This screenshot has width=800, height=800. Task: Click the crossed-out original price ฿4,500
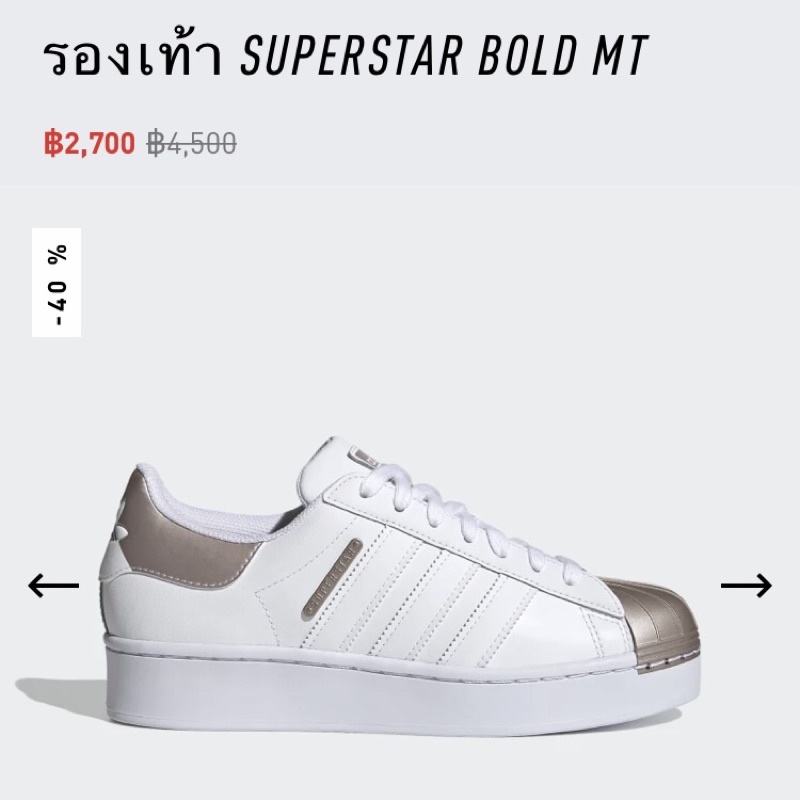tap(192, 143)
